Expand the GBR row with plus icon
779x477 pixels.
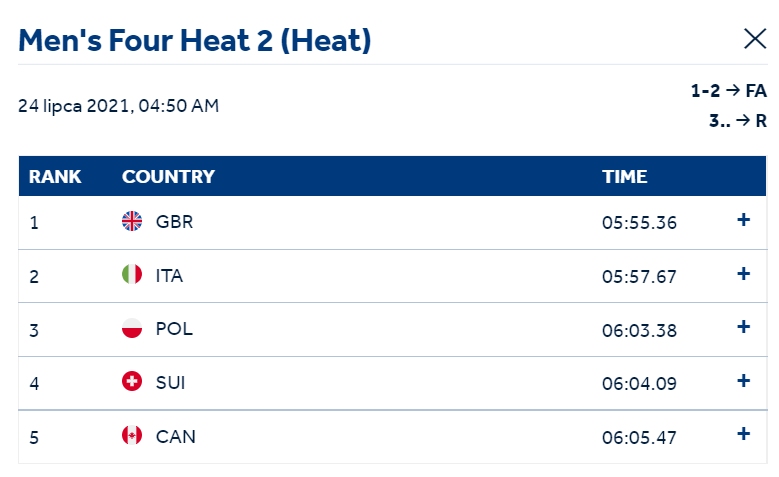(743, 220)
